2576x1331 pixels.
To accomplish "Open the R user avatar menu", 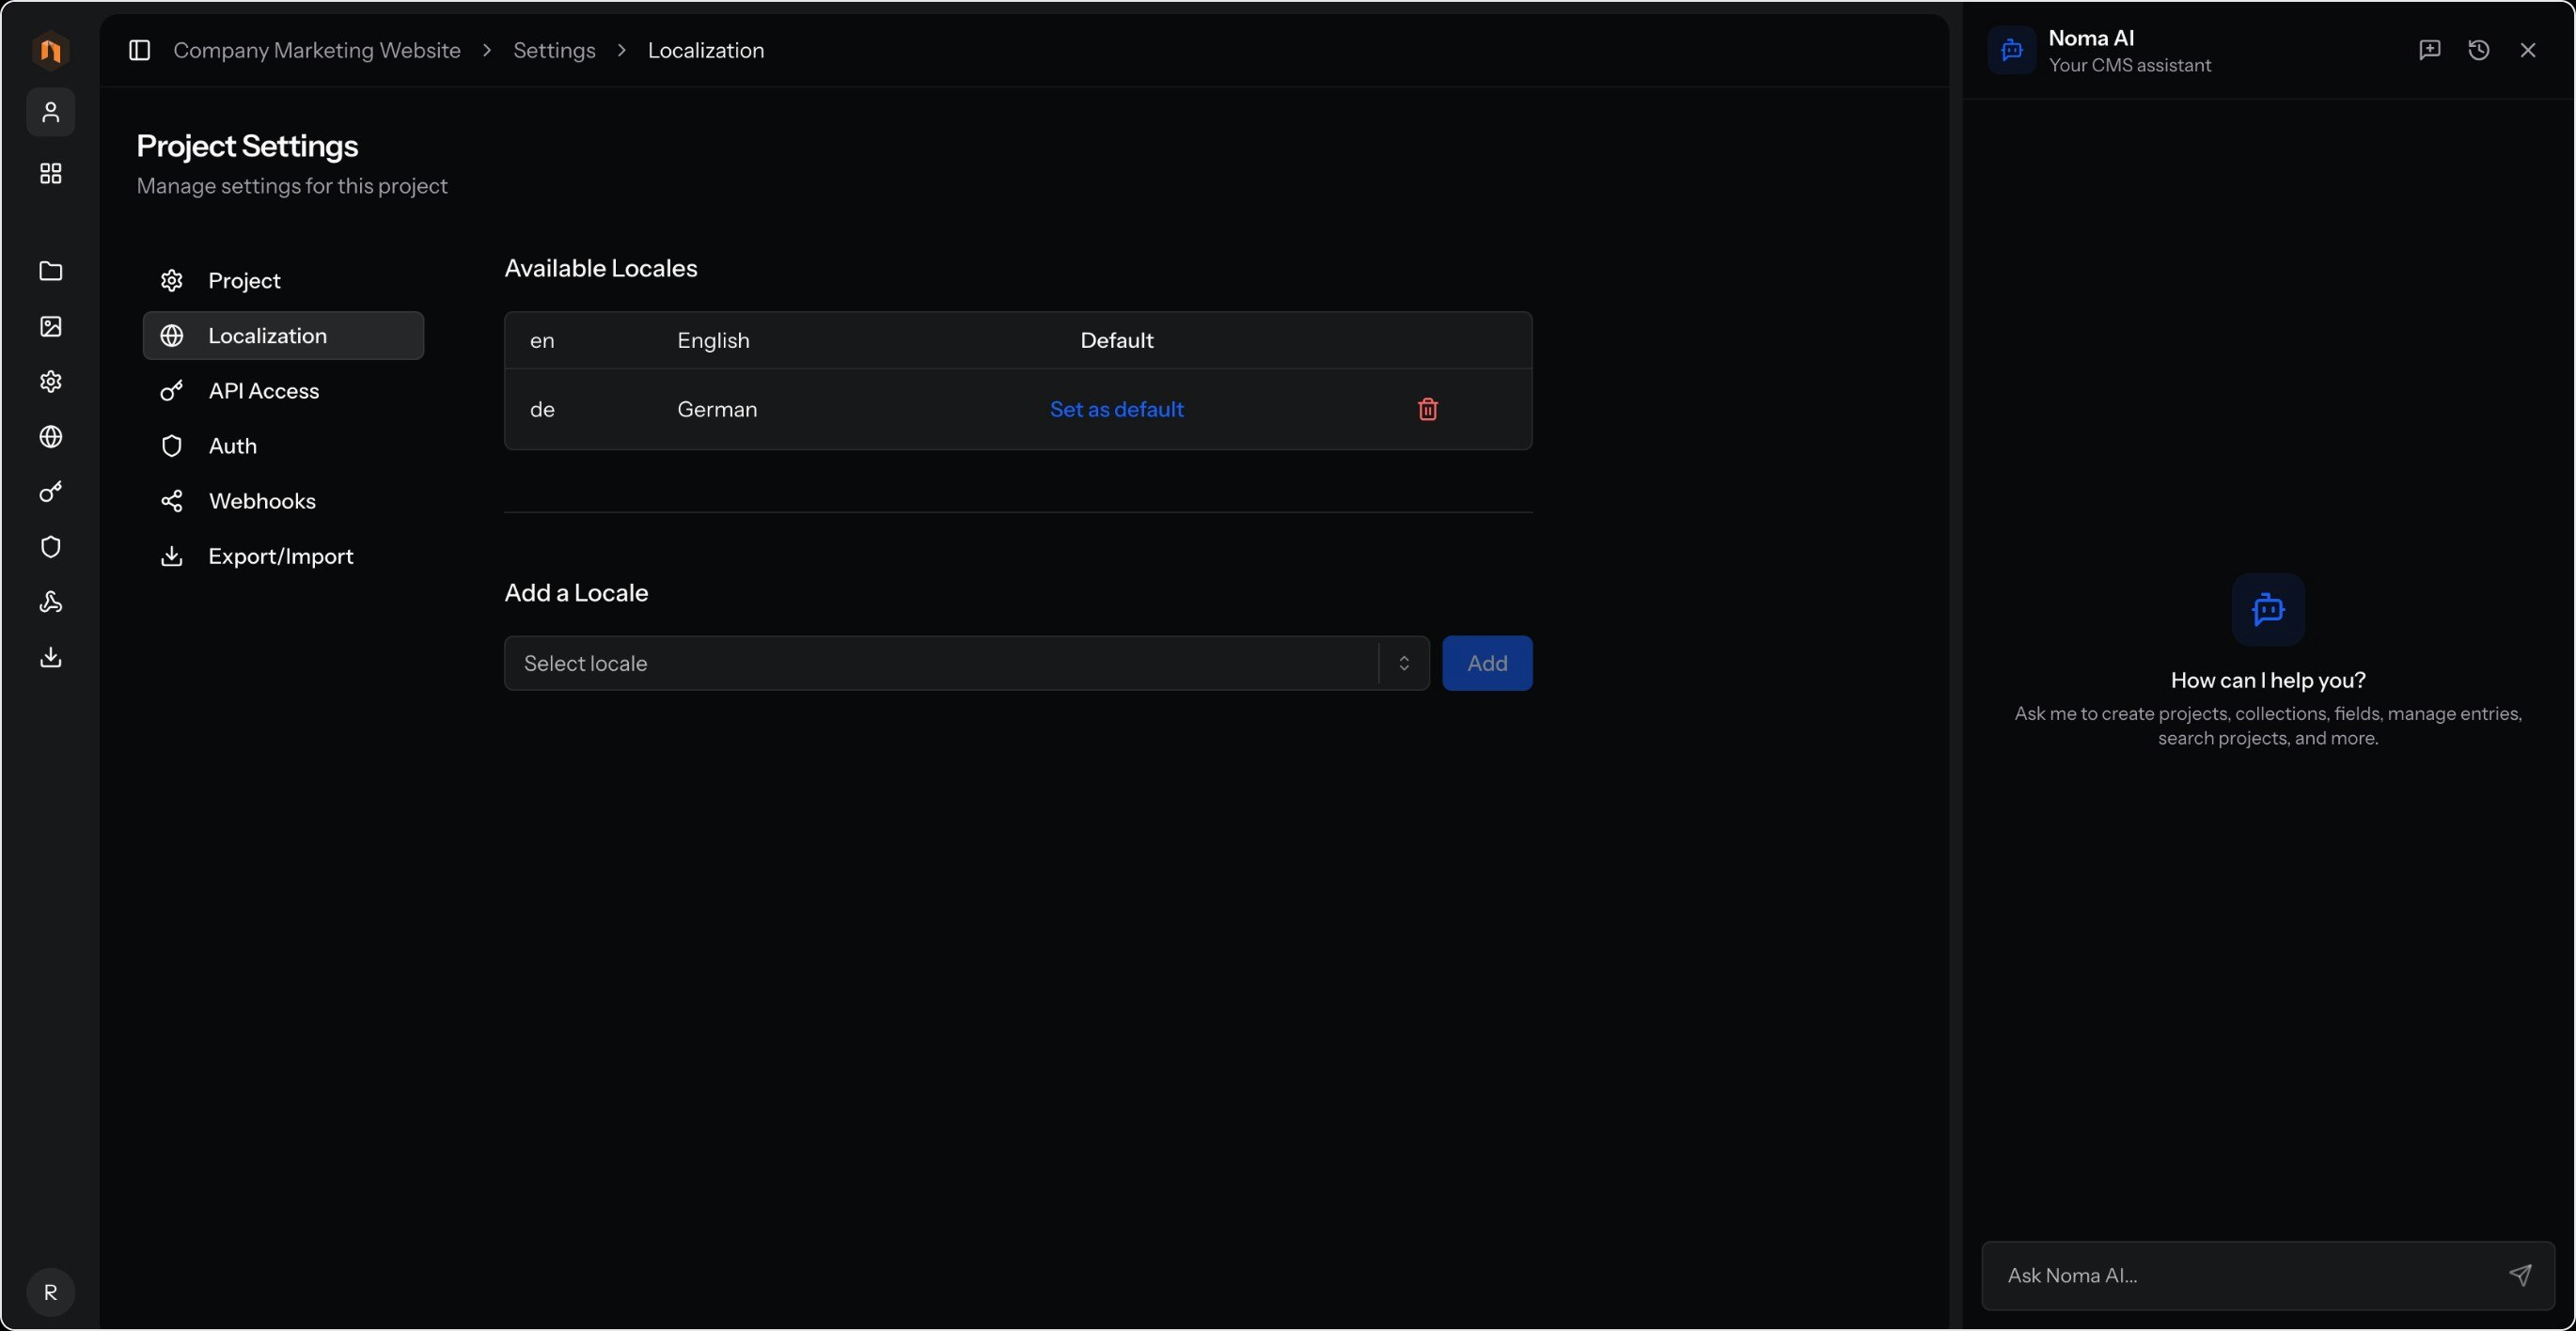I will pos(51,1291).
